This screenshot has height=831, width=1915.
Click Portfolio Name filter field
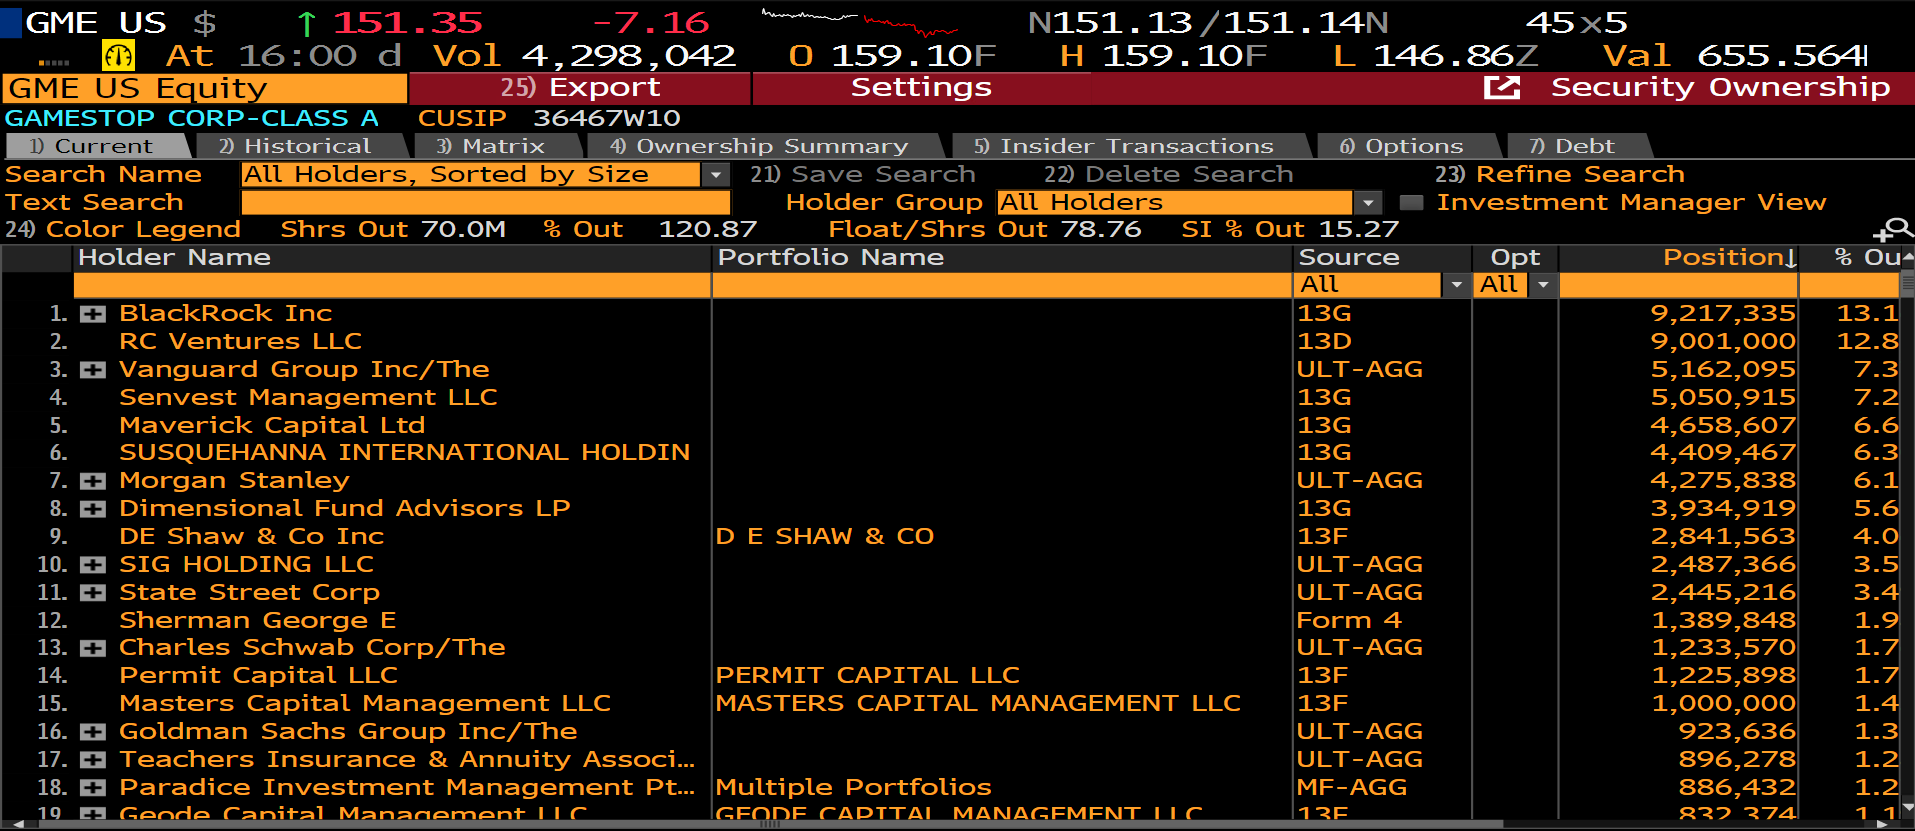[1002, 285]
